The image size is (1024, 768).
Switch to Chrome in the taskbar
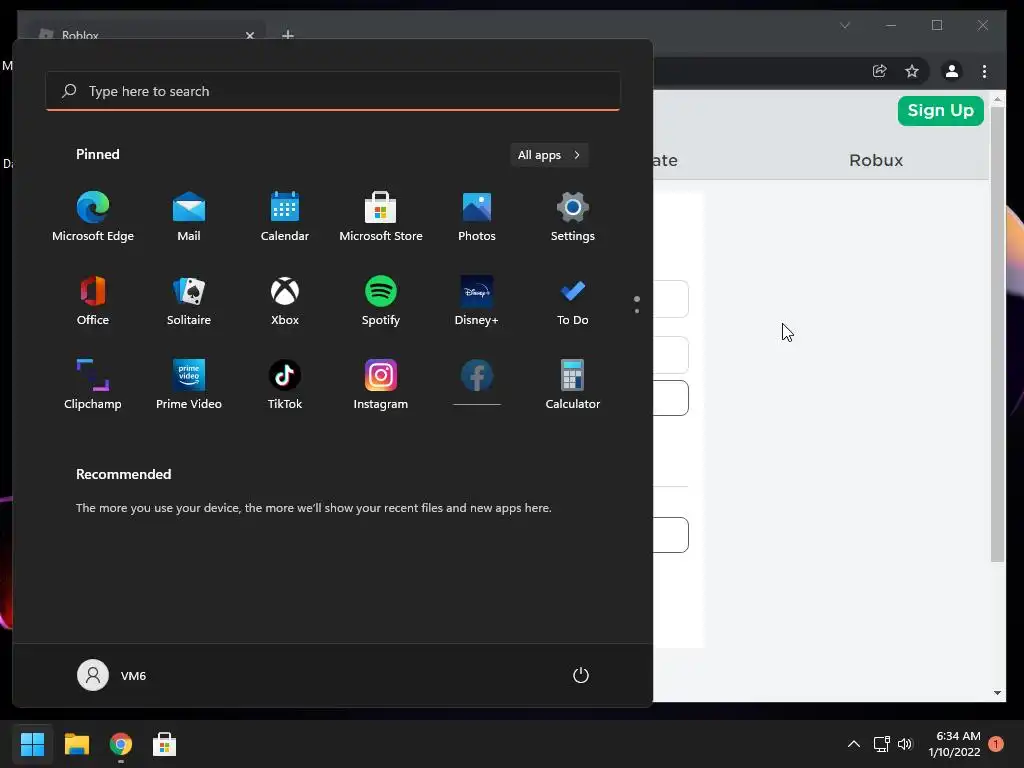click(x=121, y=744)
